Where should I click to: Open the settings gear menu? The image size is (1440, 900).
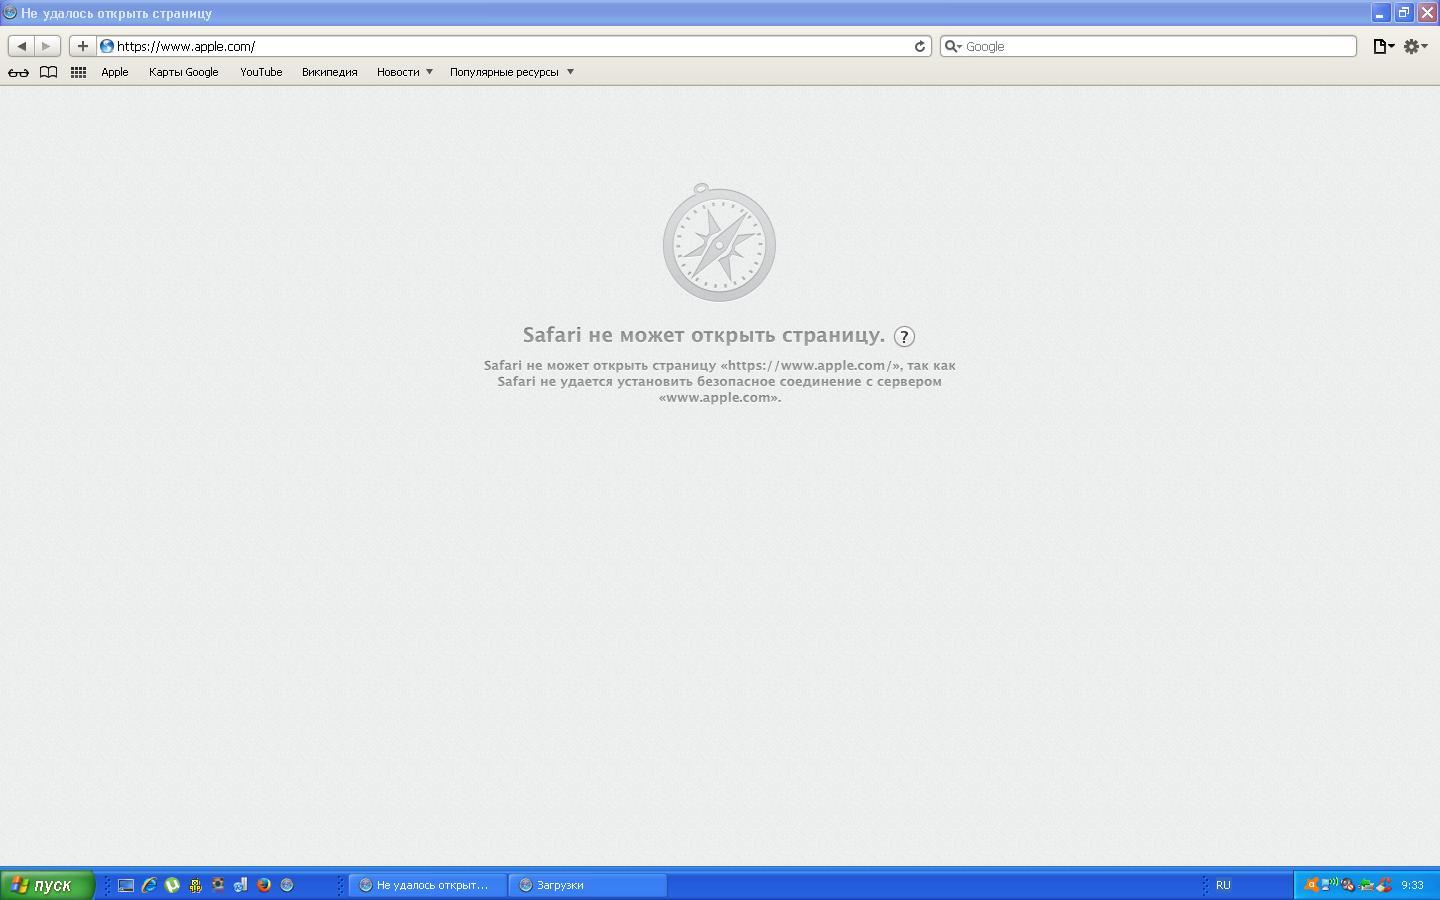click(1414, 46)
